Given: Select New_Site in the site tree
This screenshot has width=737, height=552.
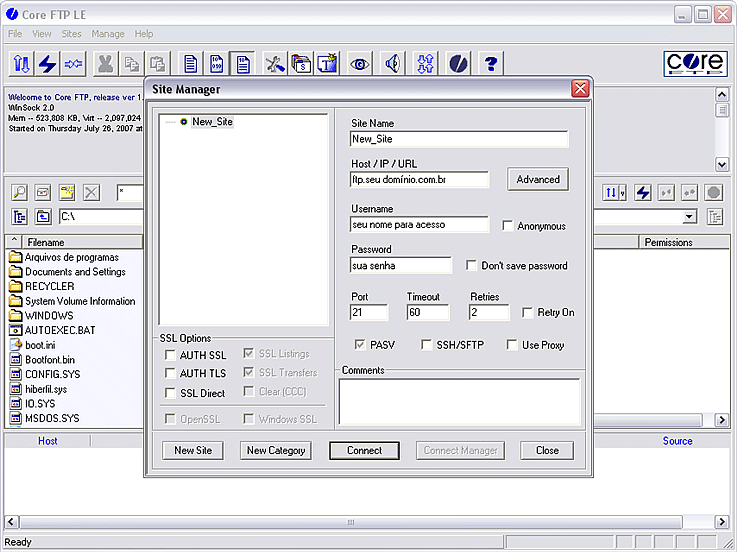Looking at the screenshot, I should 212,122.
